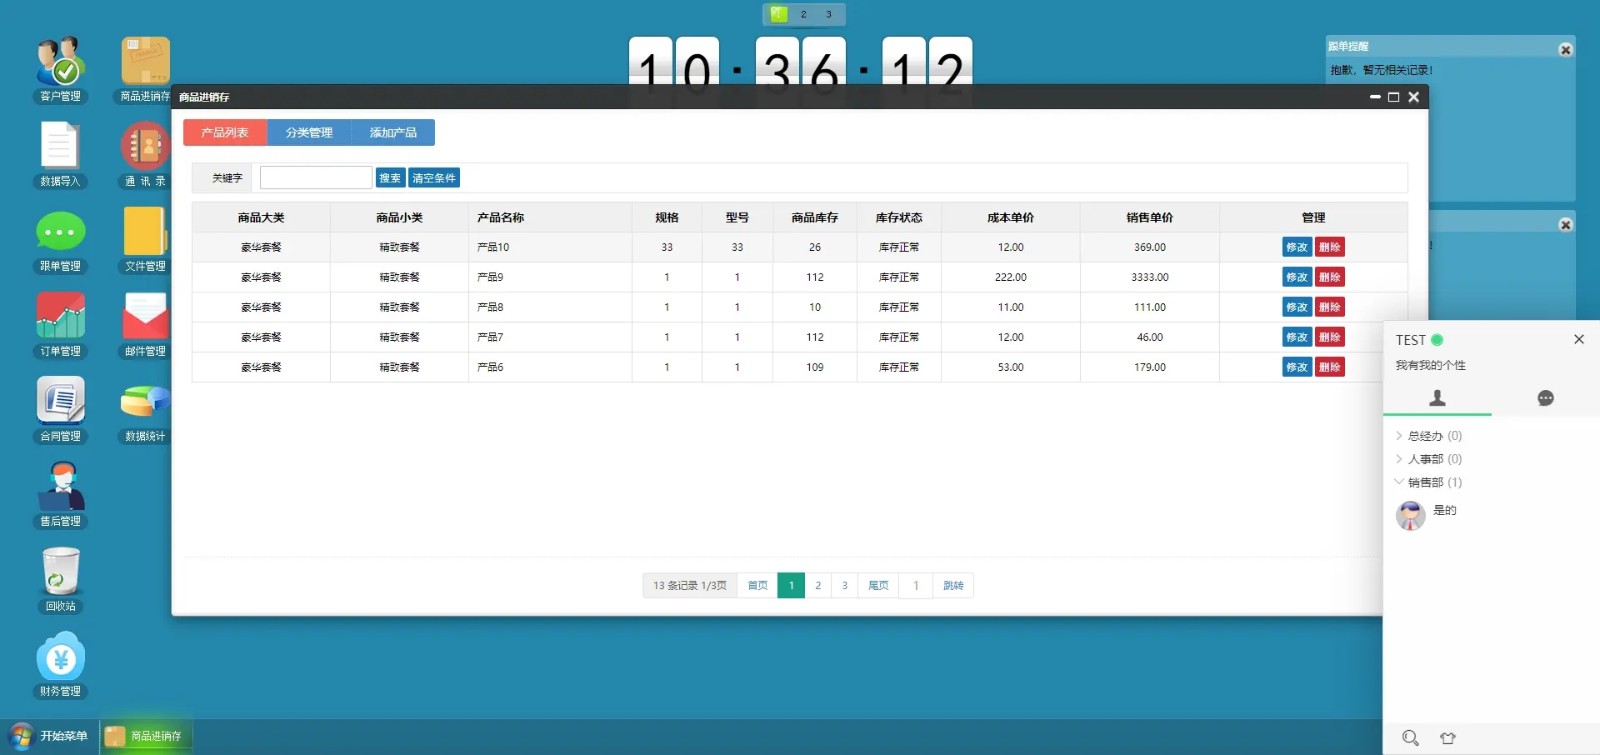
Task: Open the 合同管理 desktop icon
Action: coord(60,403)
